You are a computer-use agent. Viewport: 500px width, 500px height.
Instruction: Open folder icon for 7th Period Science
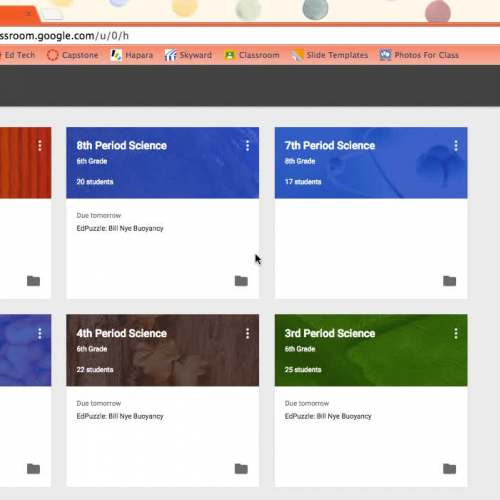click(x=449, y=281)
